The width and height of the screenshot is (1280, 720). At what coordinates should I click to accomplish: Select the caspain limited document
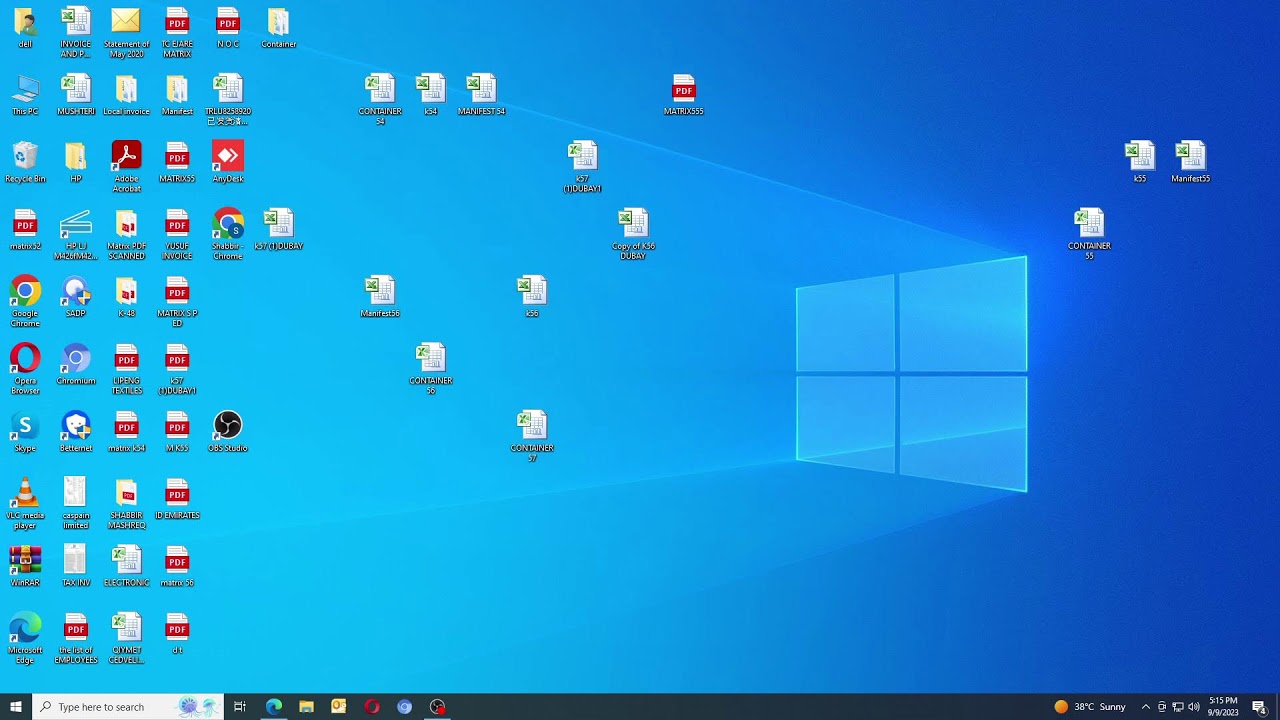click(x=76, y=503)
